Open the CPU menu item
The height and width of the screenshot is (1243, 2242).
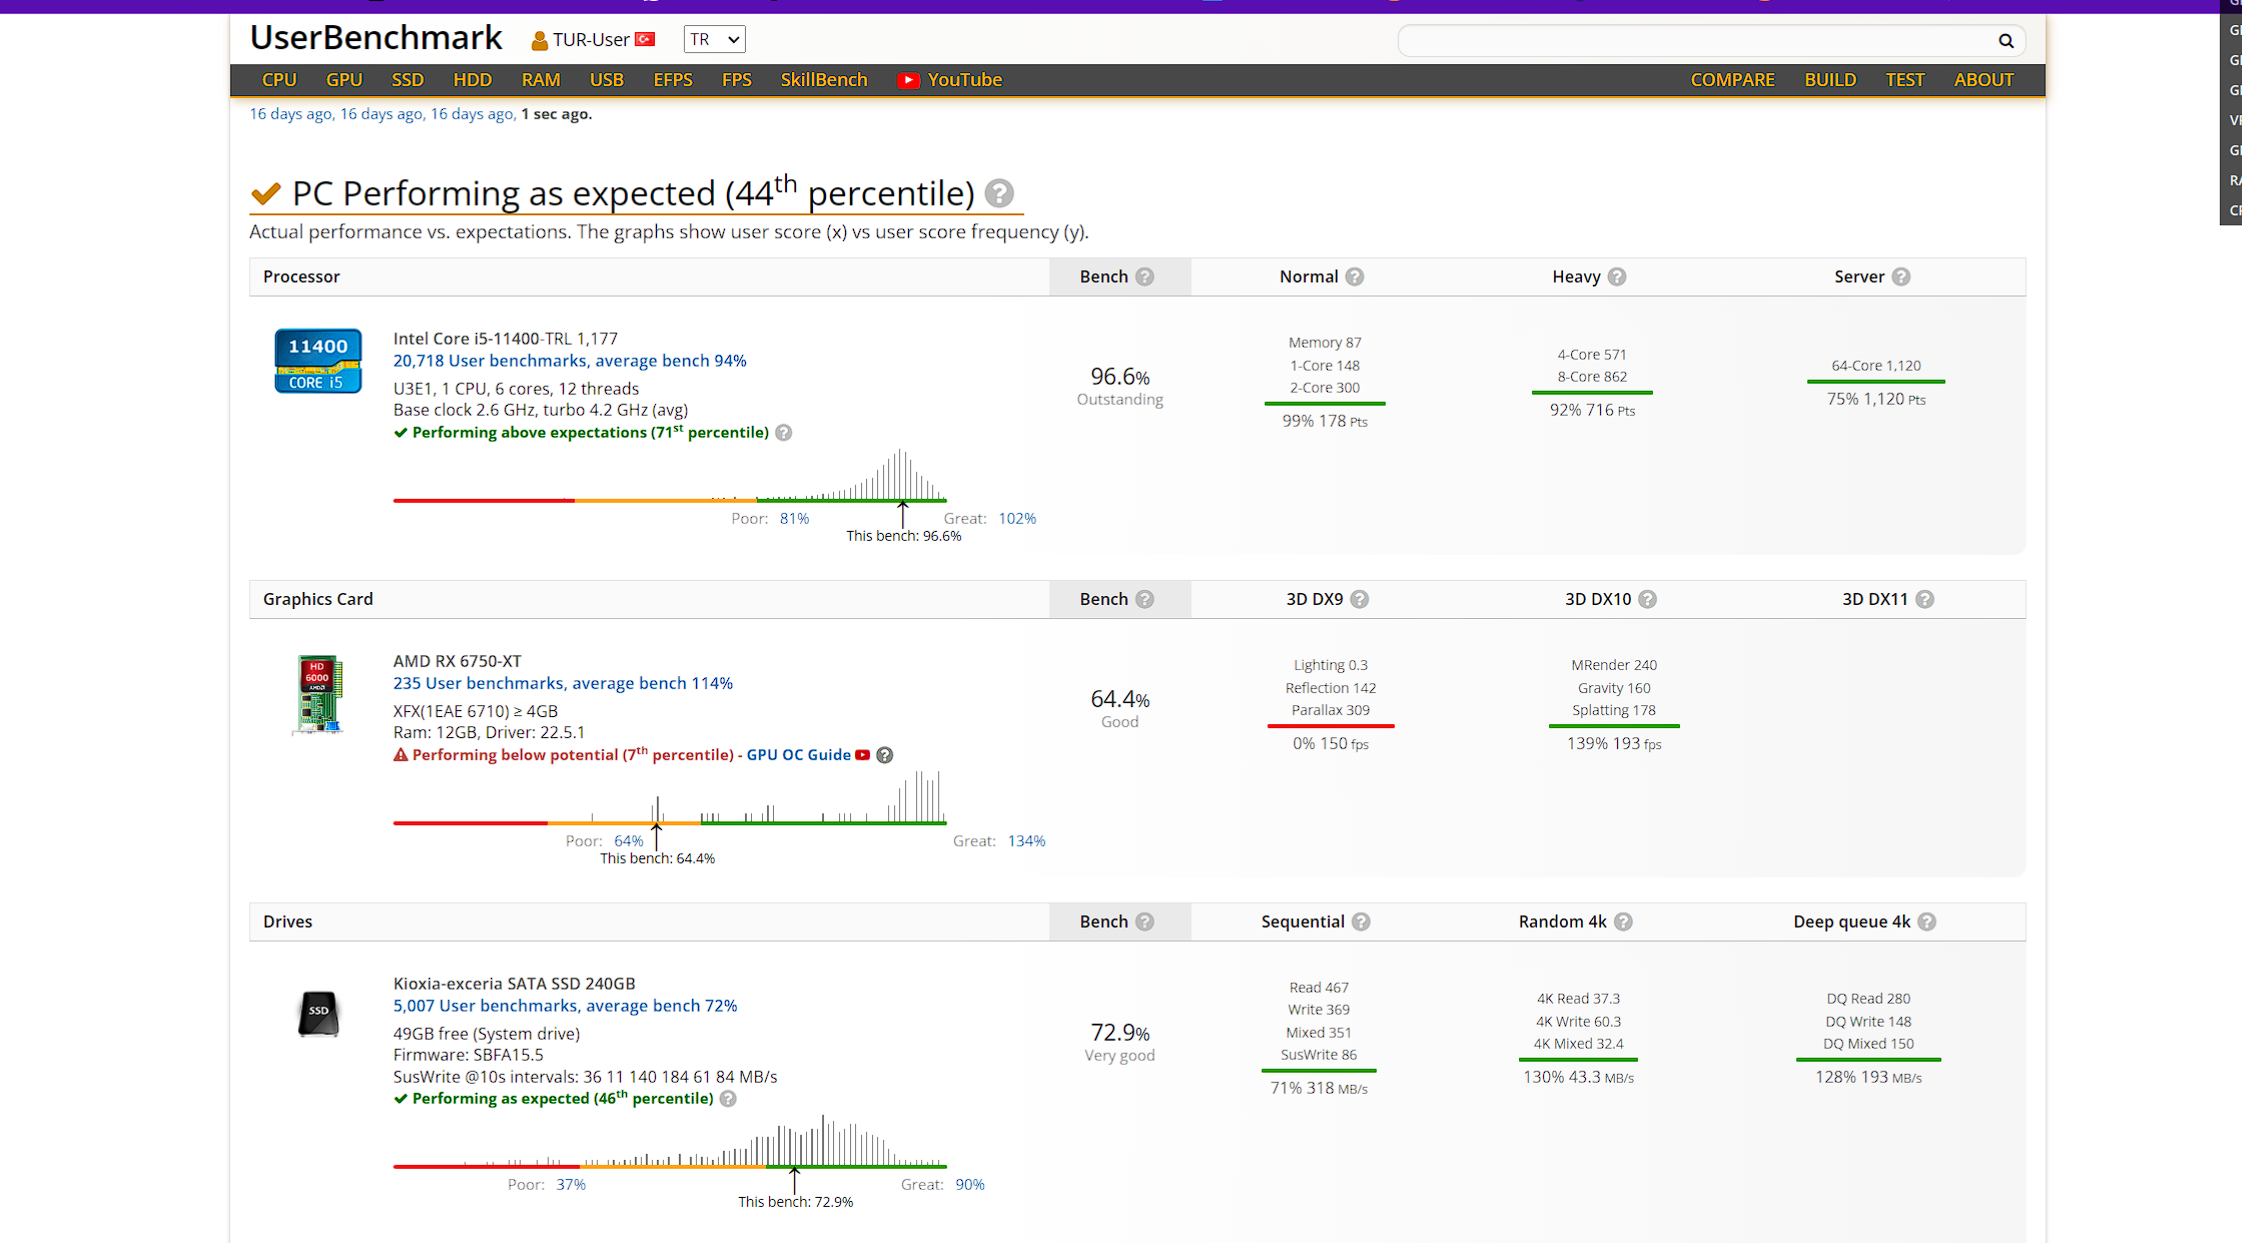[x=279, y=80]
